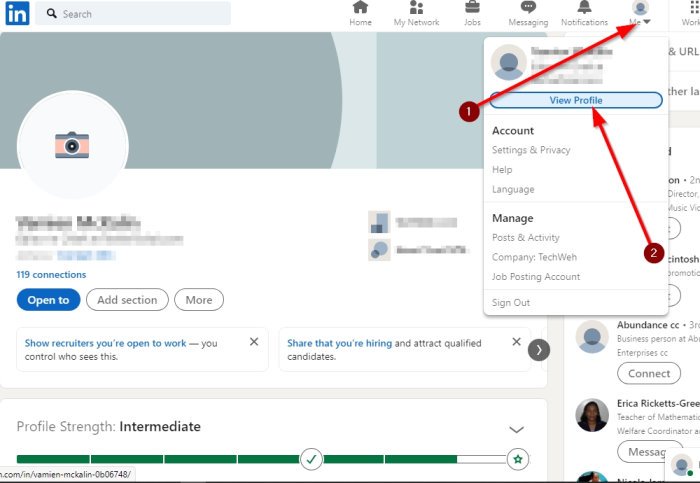
Task: Choose Sign Out from menu
Action: (511, 303)
